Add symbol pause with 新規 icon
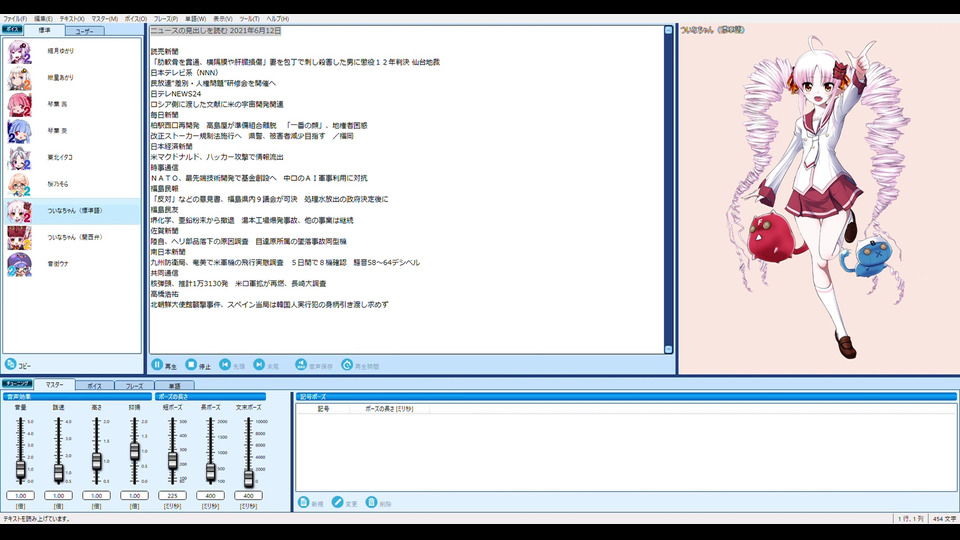 click(303, 502)
